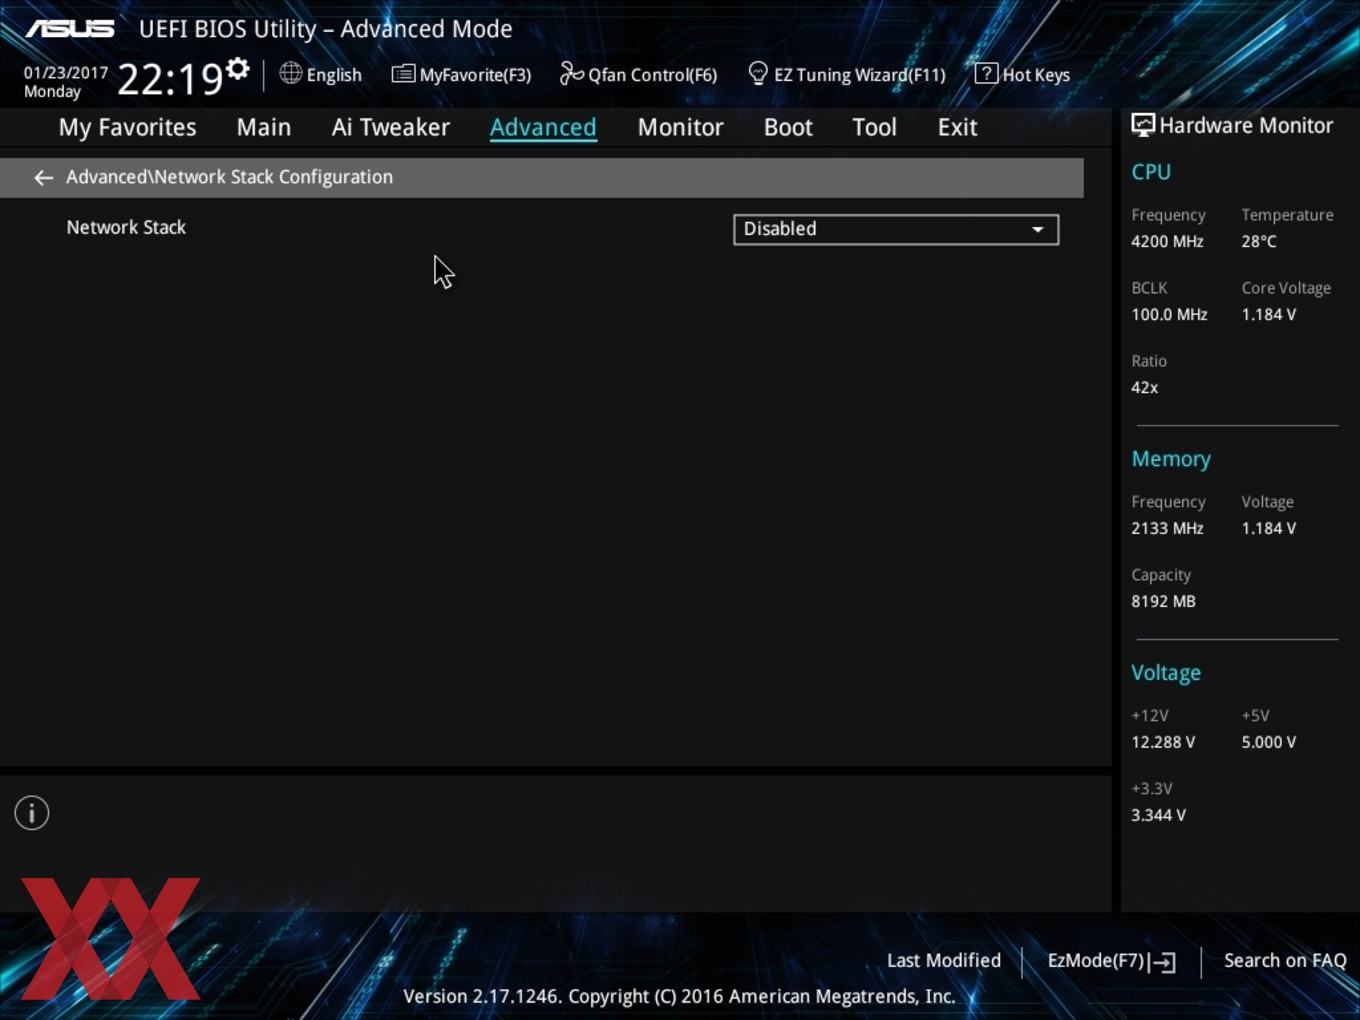1360x1020 pixels.
Task: Click the 4200 MHz CPU frequency value
Action: coord(1167,241)
